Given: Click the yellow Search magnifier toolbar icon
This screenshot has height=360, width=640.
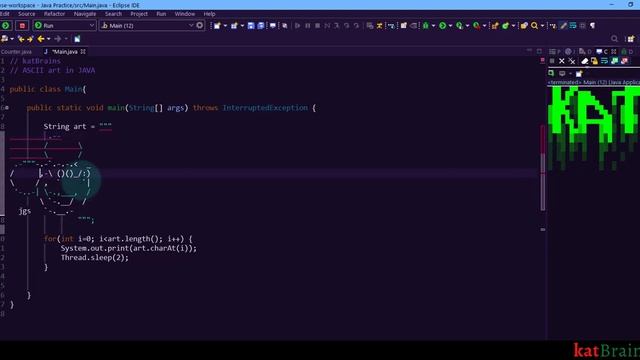Looking at the screenshot, I should (x=535, y=26).
